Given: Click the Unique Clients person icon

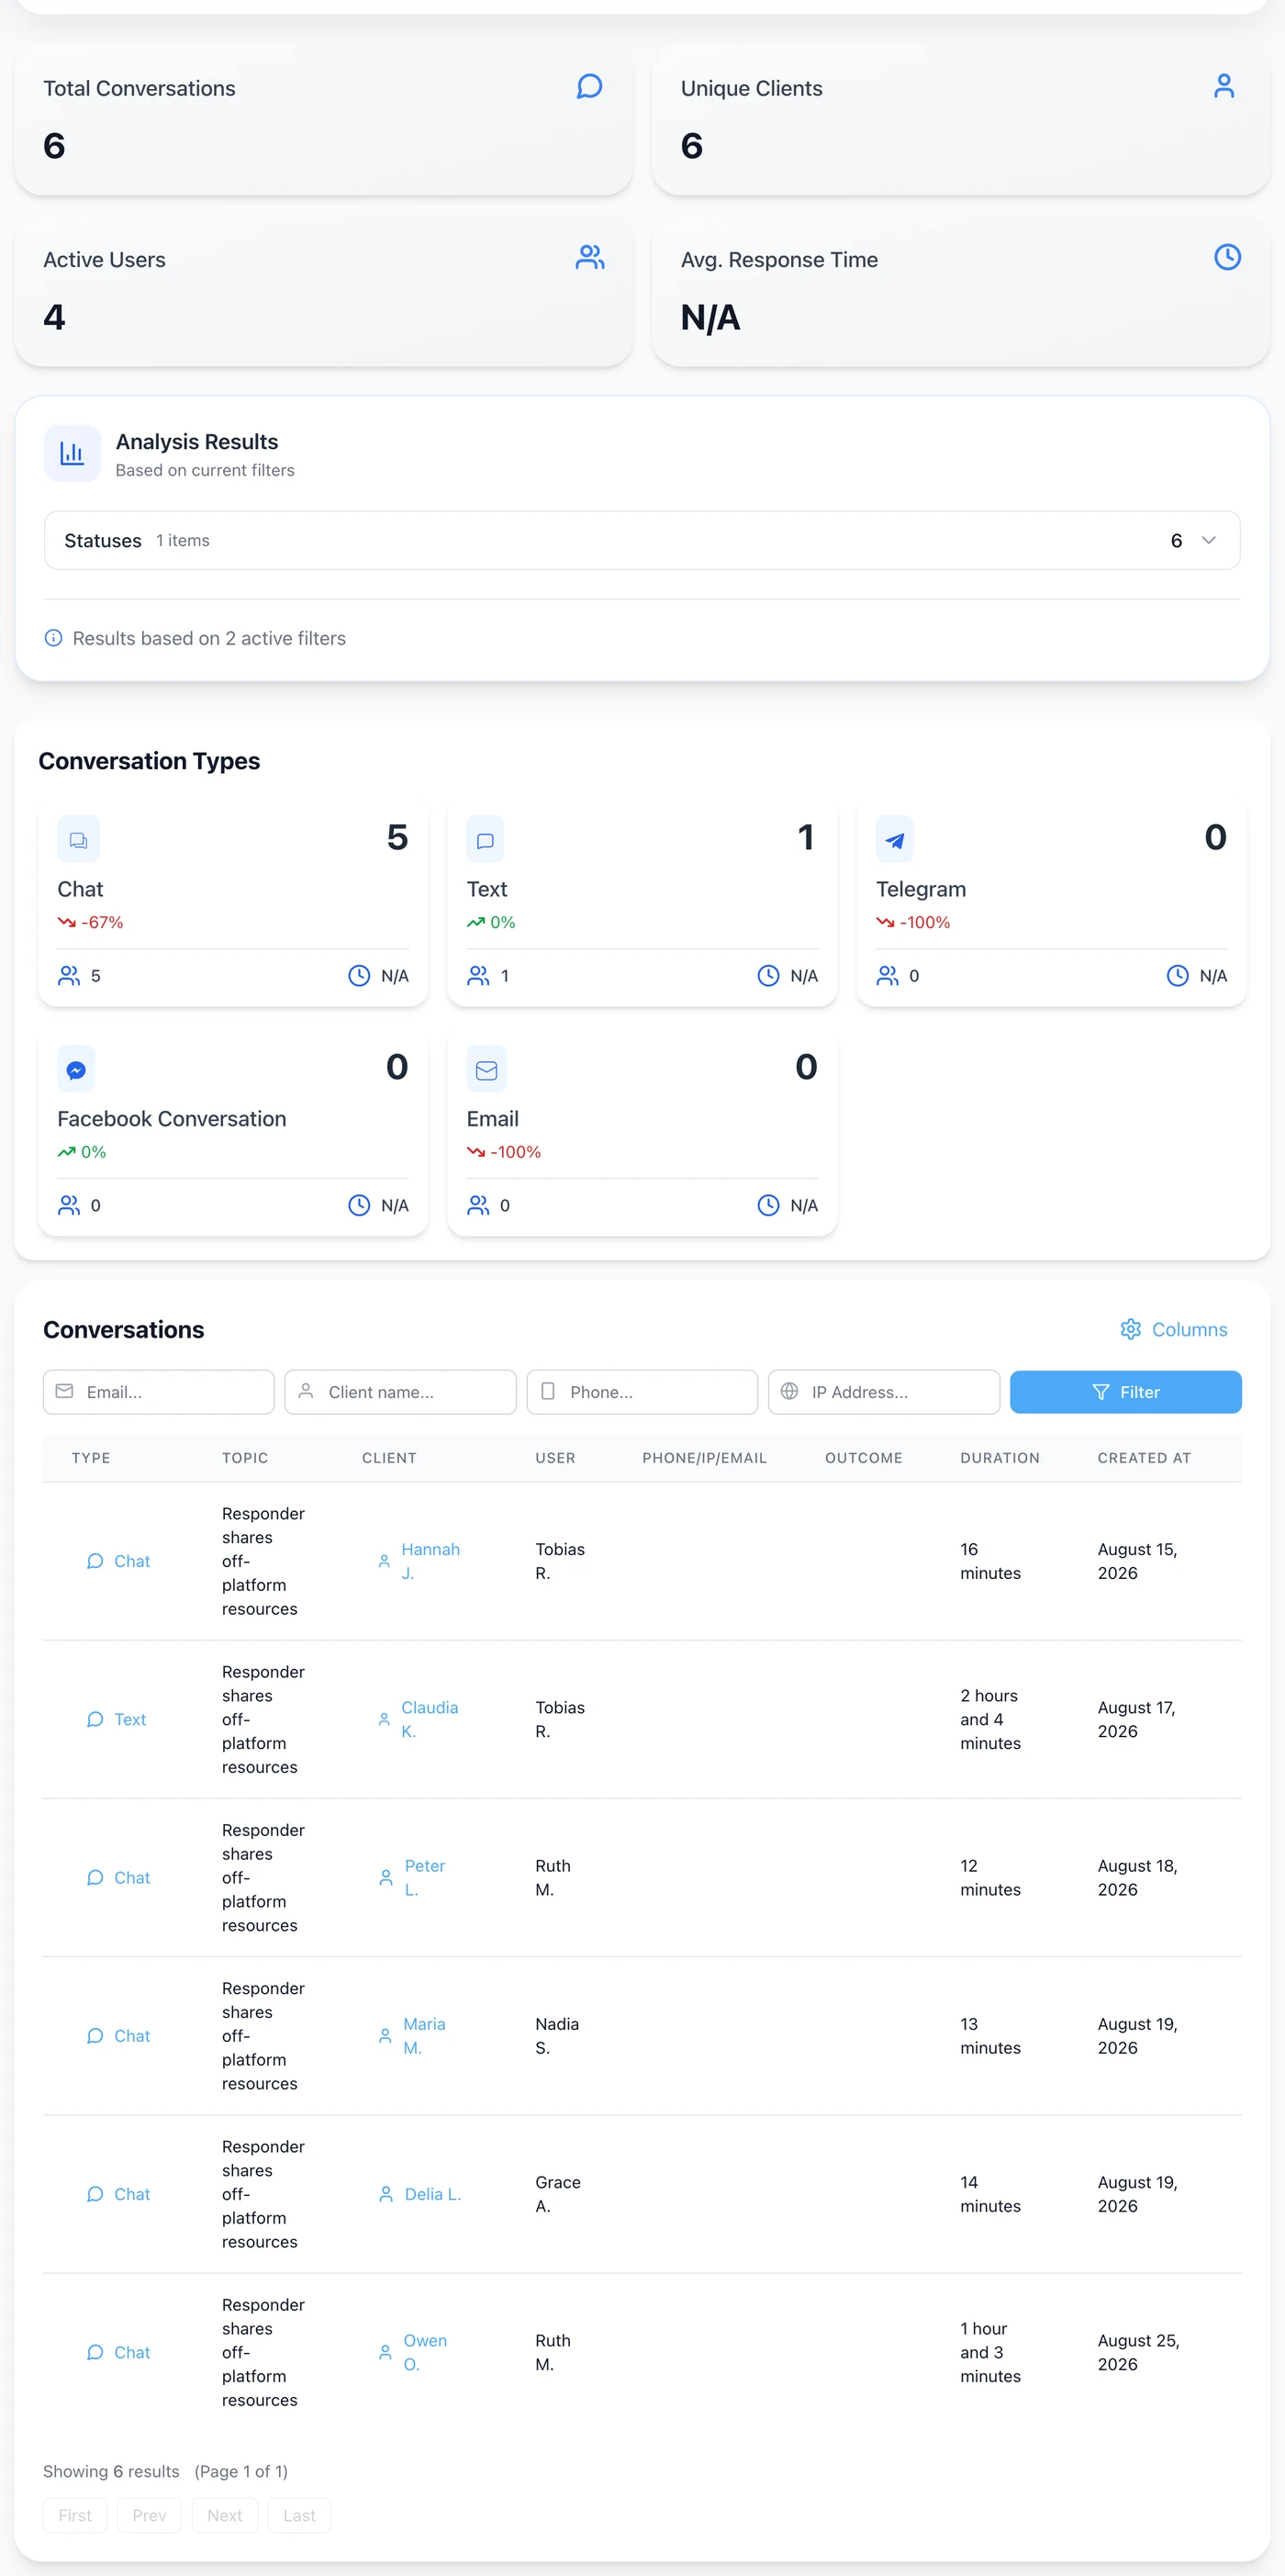Looking at the screenshot, I should click(1224, 86).
